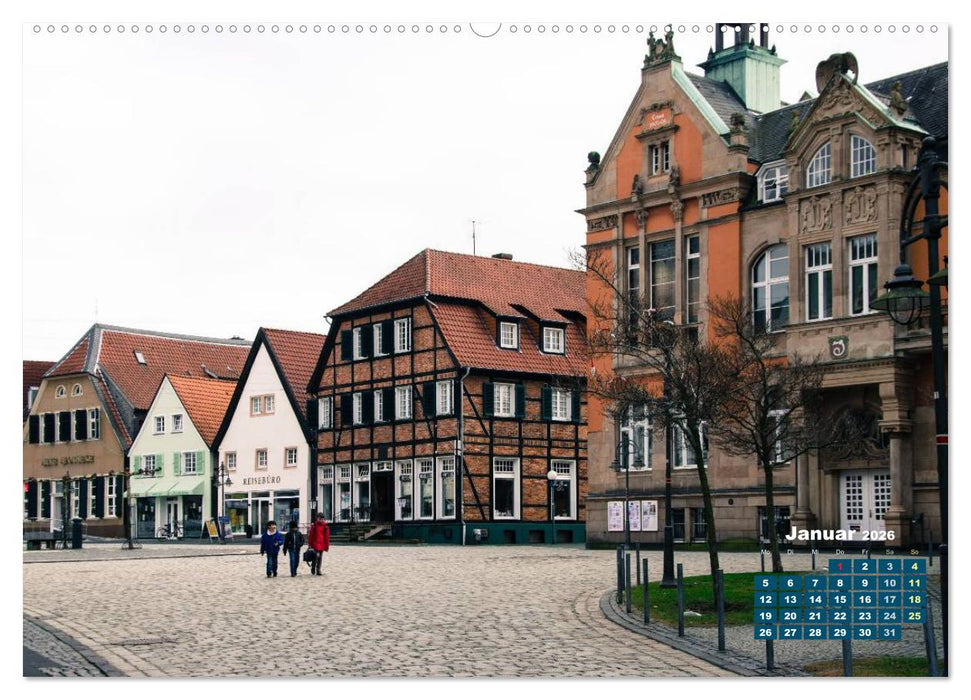Click the yellow Sunday date 18
Viewport: 971px width, 700px height.
tap(914, 599)
